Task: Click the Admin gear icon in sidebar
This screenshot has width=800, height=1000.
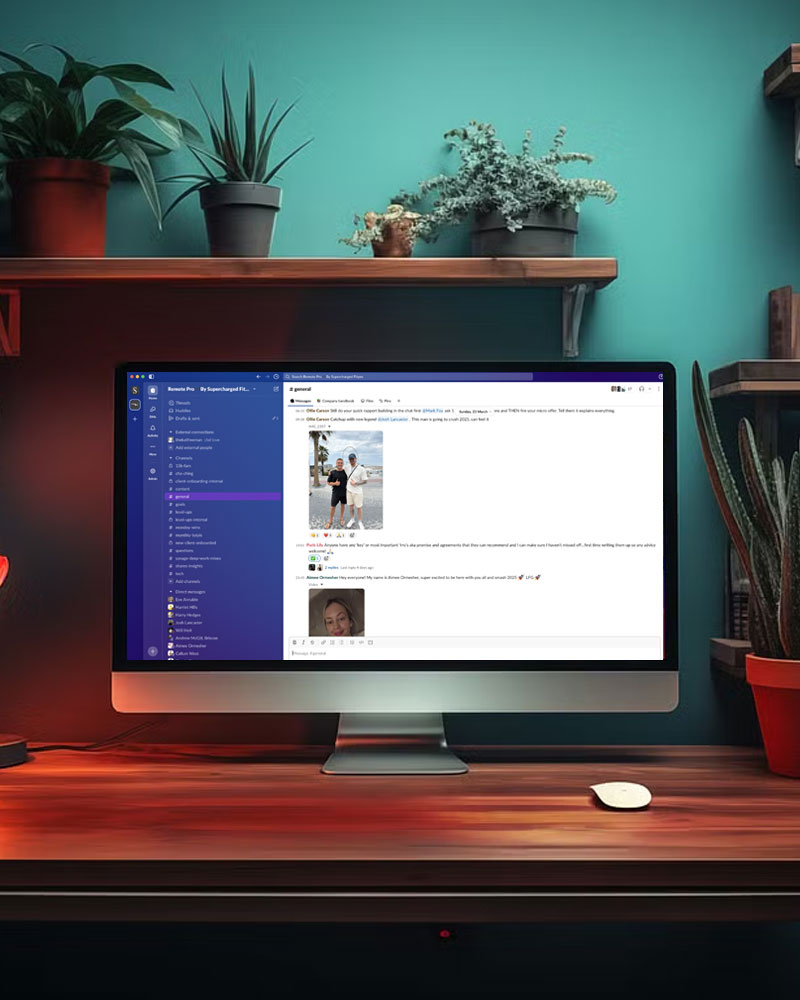Action: 153,471
